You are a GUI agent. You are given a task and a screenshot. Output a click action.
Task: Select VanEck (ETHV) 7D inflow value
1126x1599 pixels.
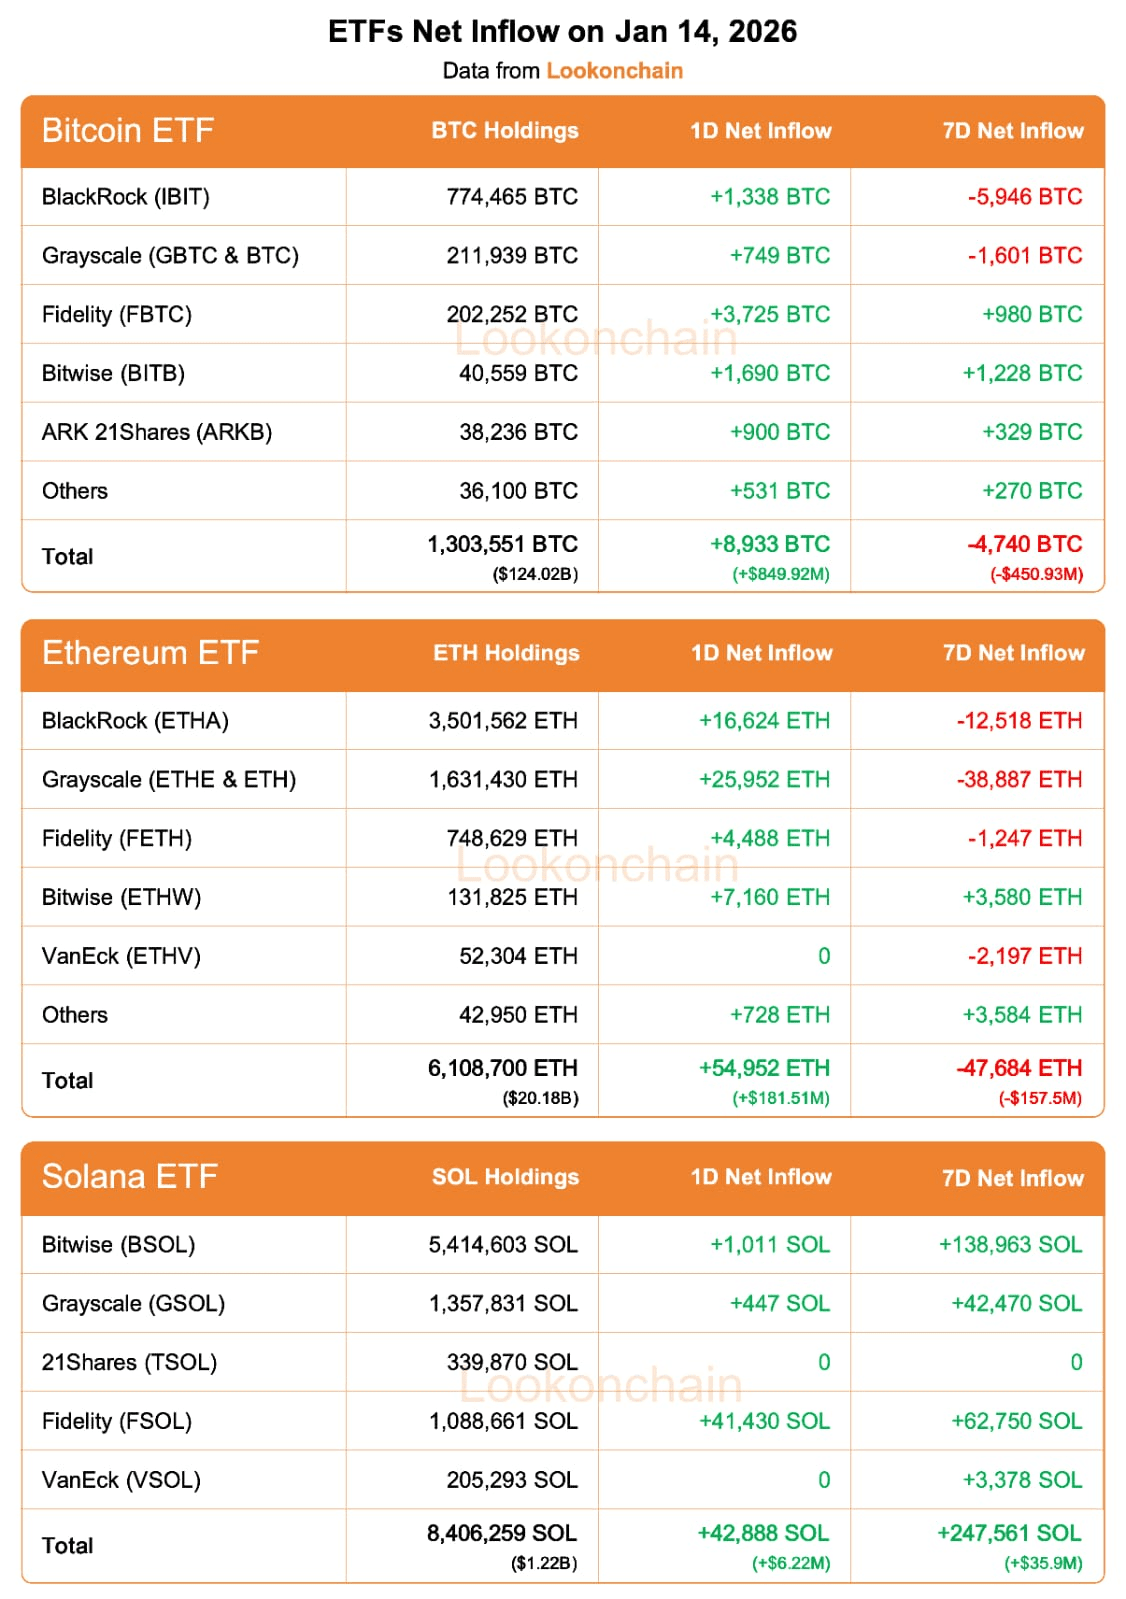pos(1025,956)
